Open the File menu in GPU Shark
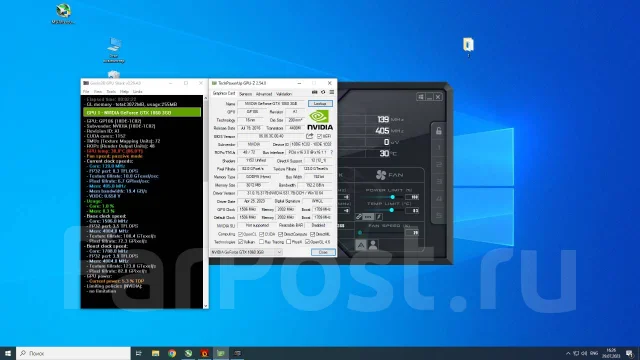640x360 pixels. click(86, 91)
